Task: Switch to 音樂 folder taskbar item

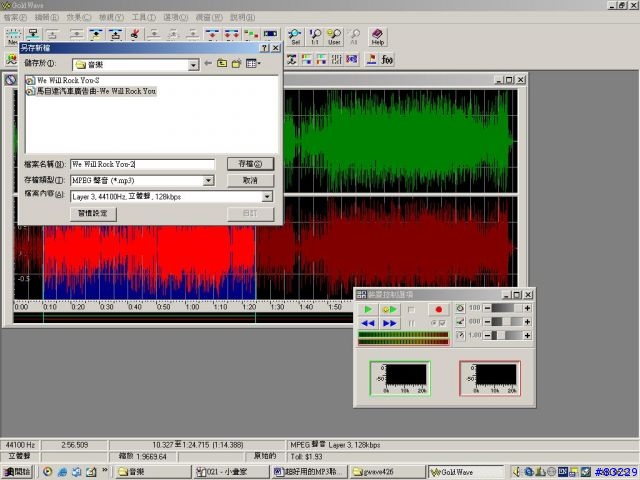Action: (x=152, y=472)
